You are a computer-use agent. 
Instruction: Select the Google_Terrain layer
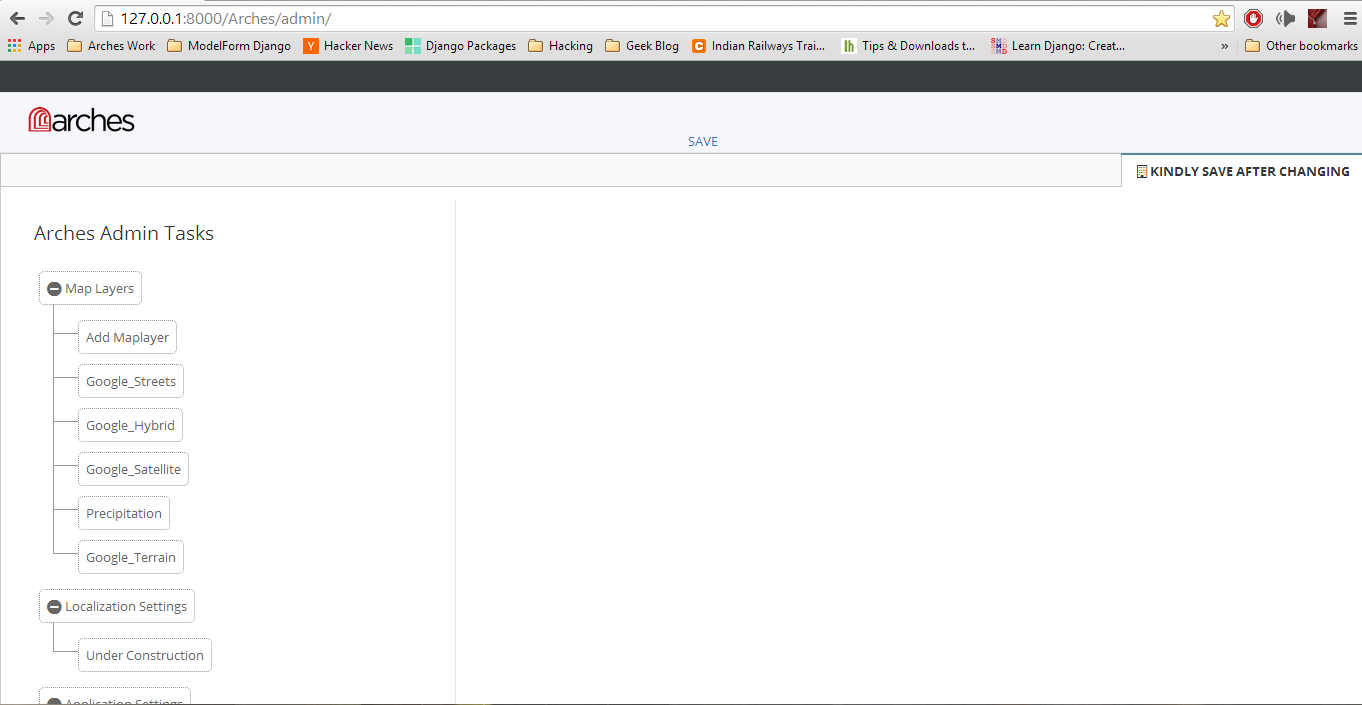131,557
